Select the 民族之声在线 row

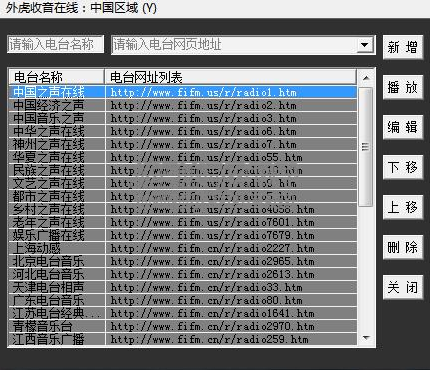[x=183, y=170]
